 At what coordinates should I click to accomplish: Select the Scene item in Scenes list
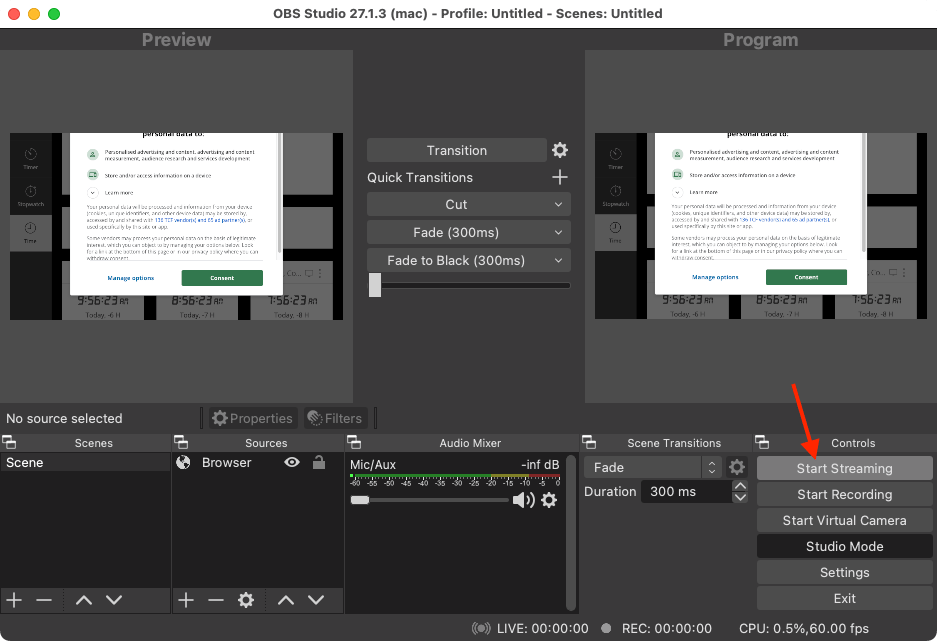[85, 462]
